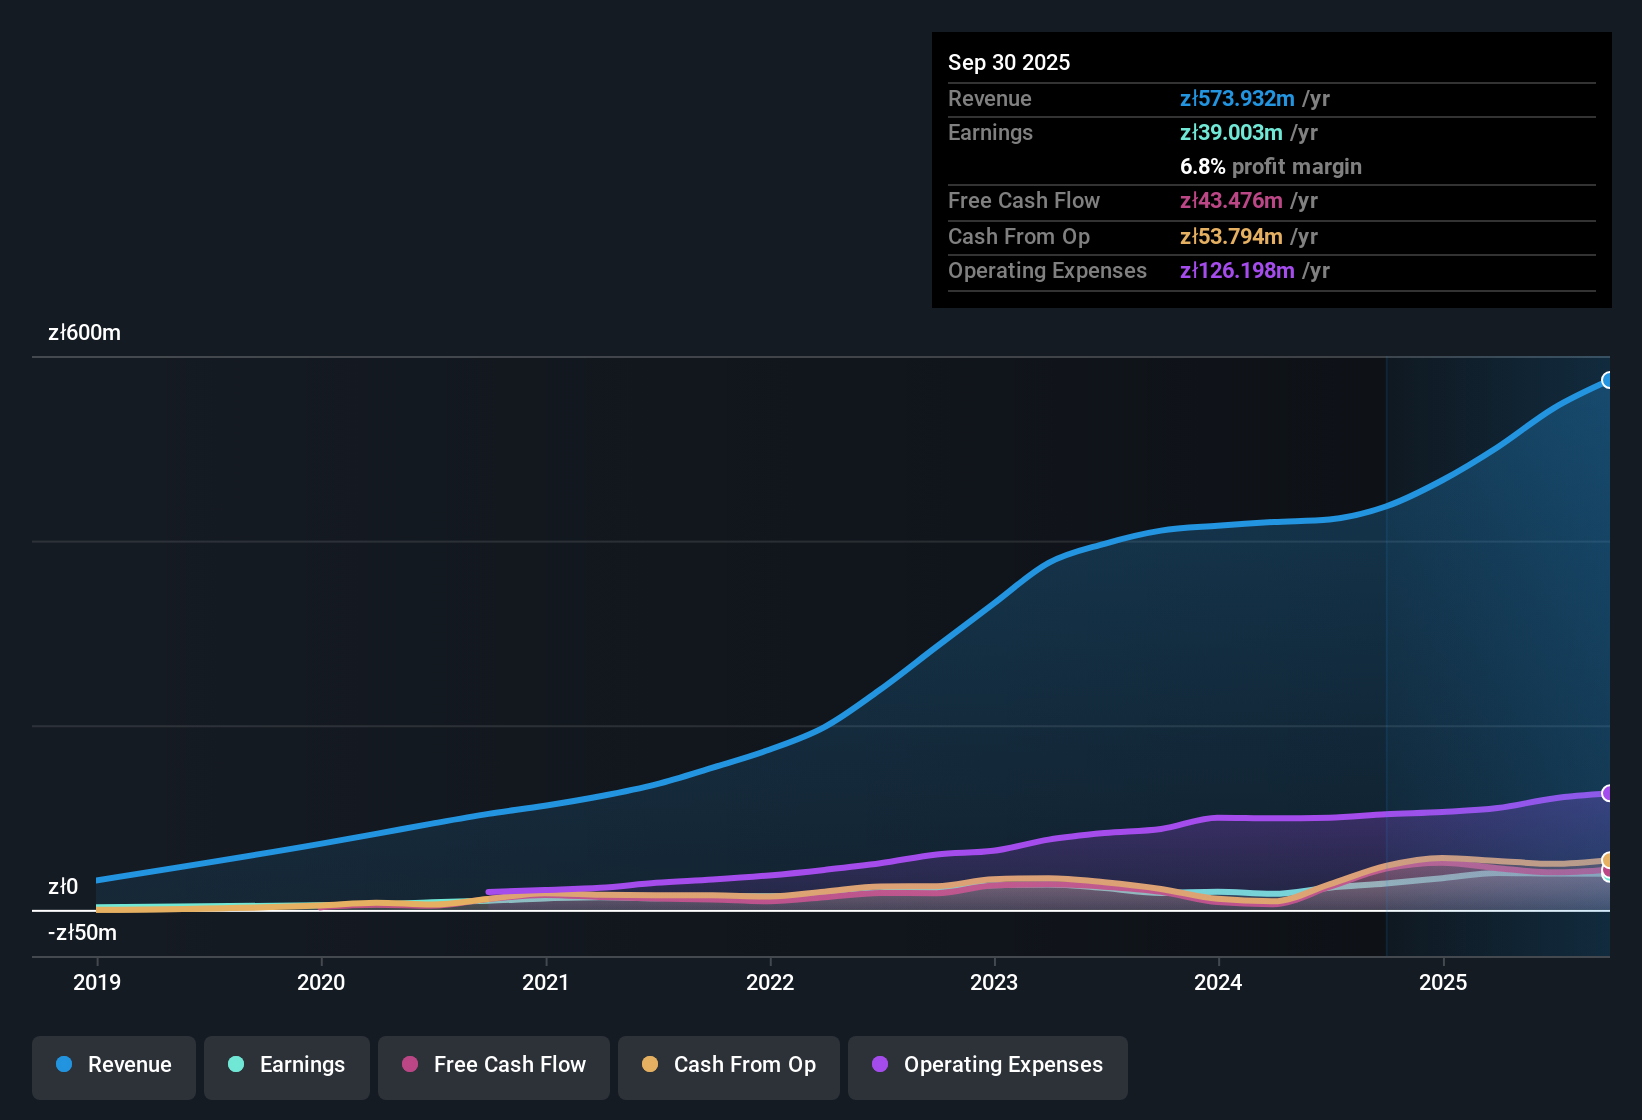Image resolution: width=1642 pixels, height=1120 pixels.
Task: Click the pink Free Cash Flow dot icon
Action: tap(409, 1065)
